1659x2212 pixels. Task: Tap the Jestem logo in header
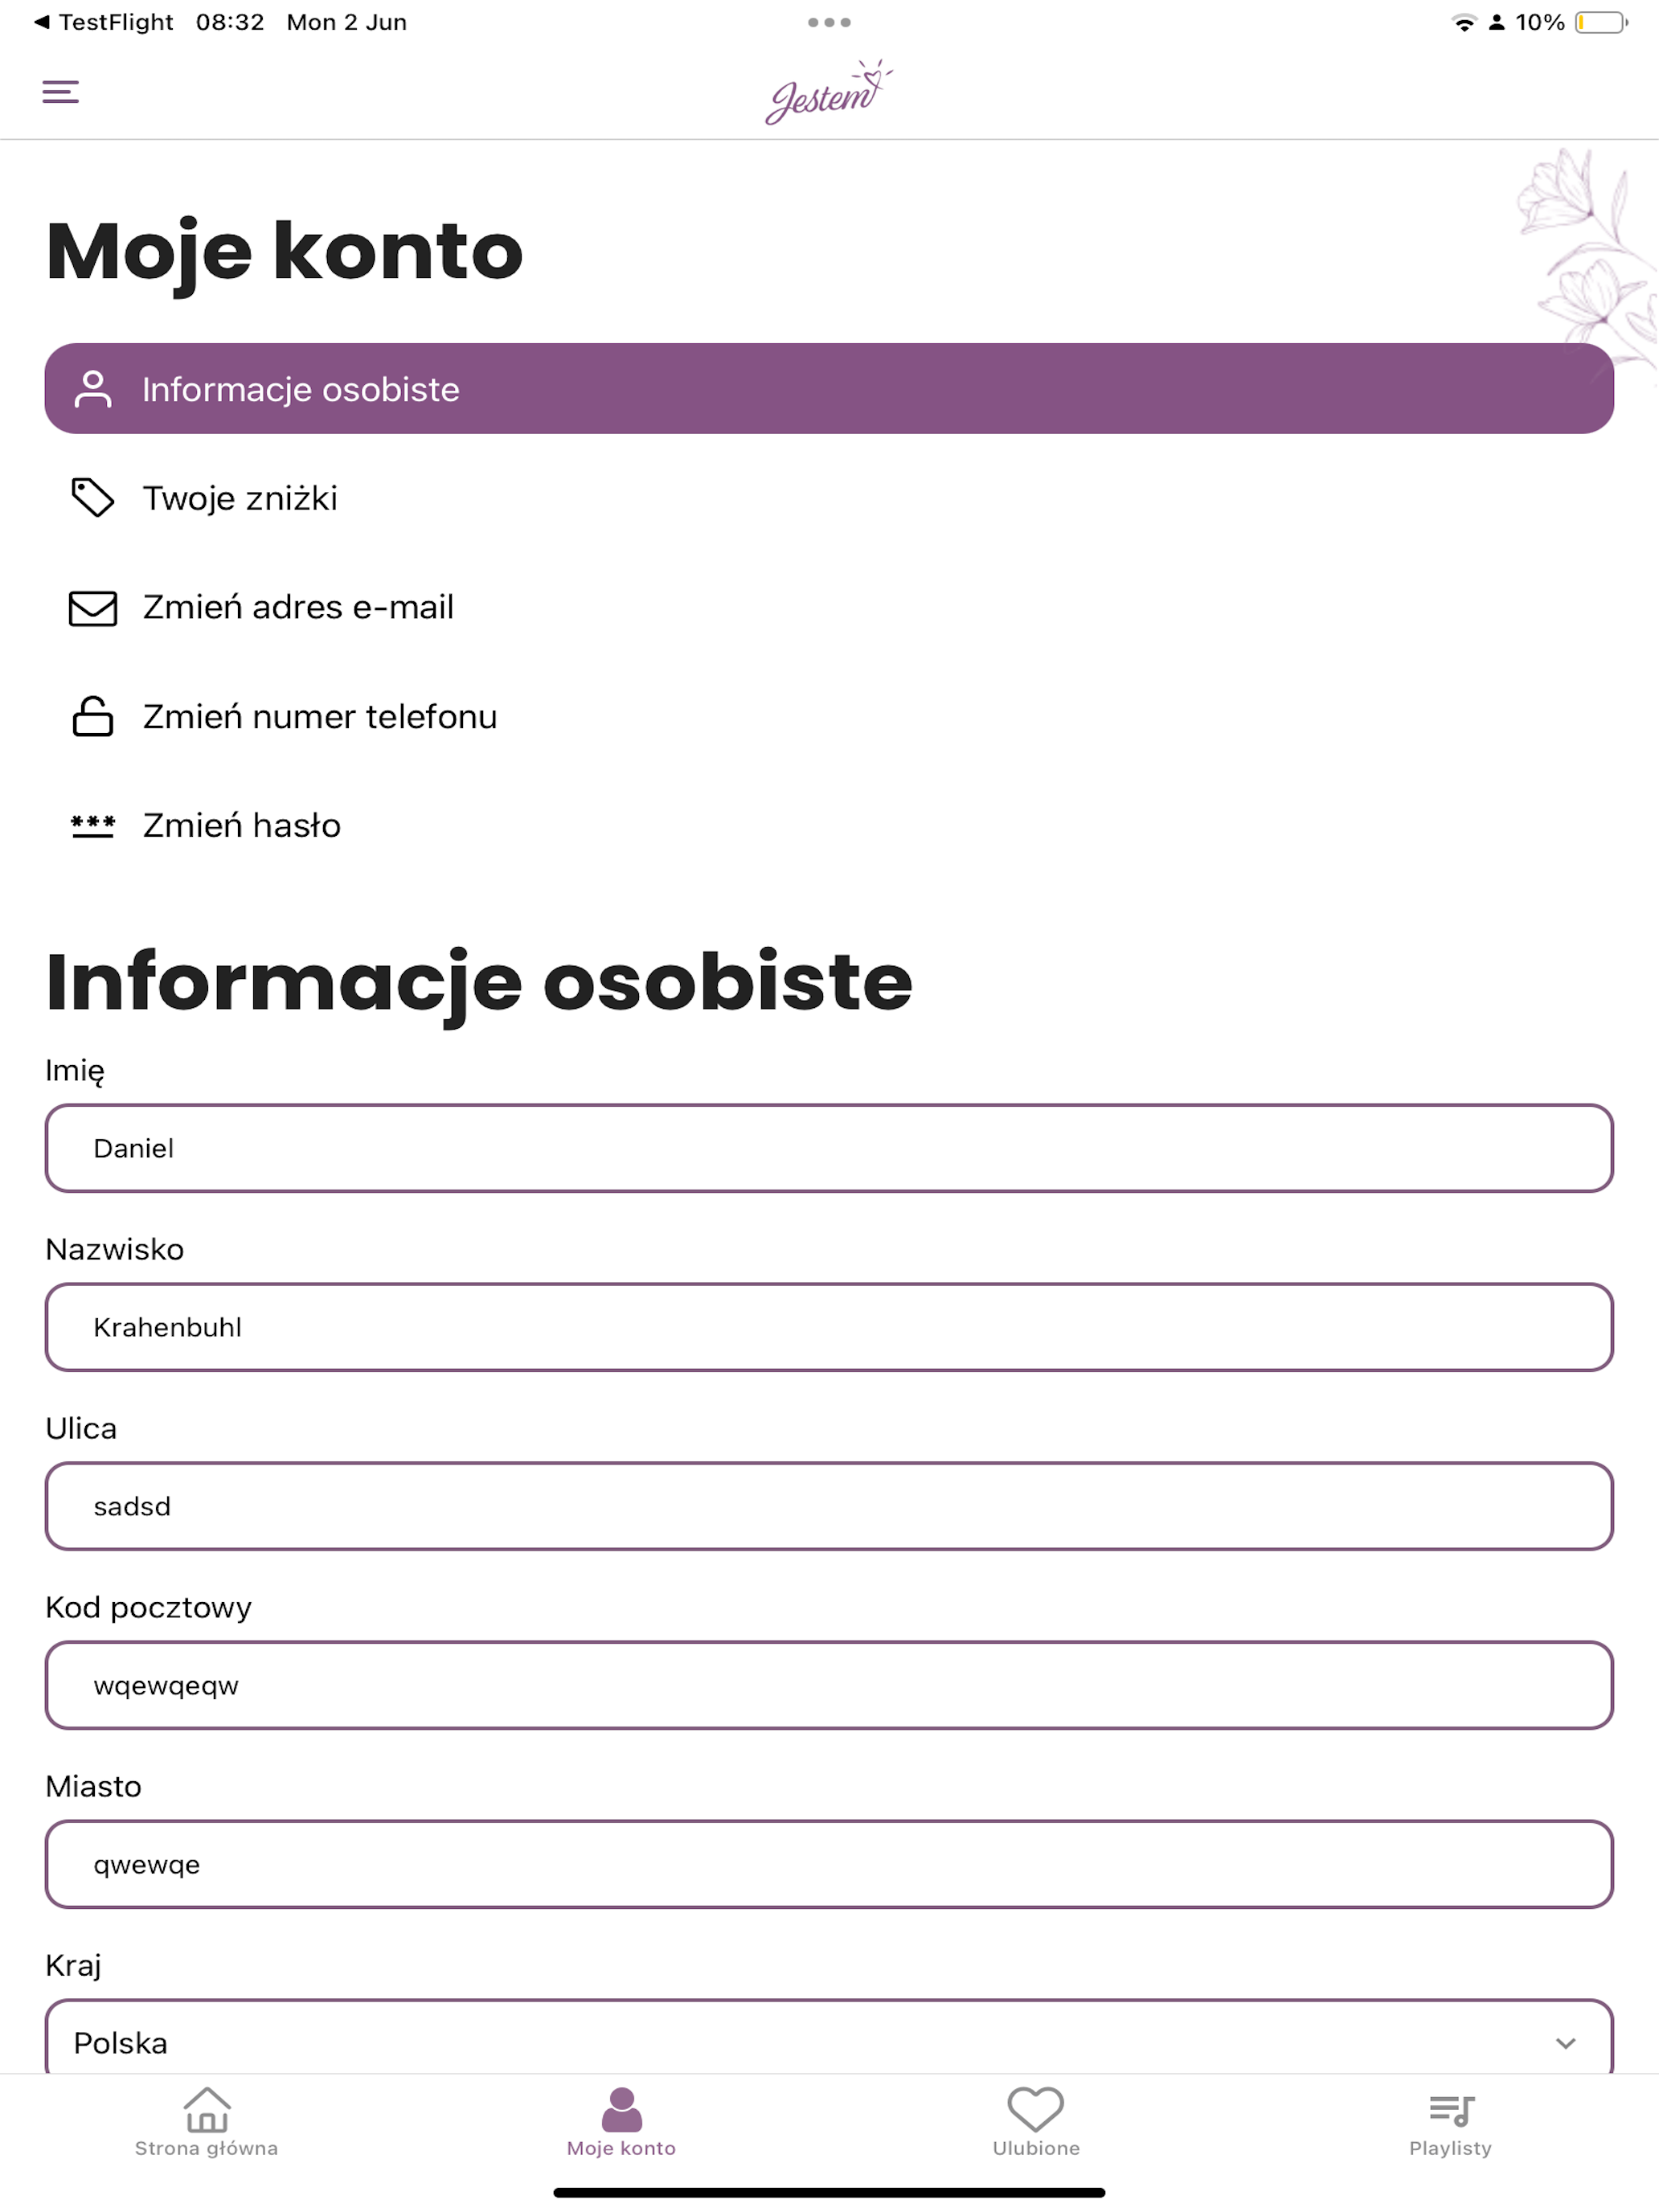click(829, 92)
